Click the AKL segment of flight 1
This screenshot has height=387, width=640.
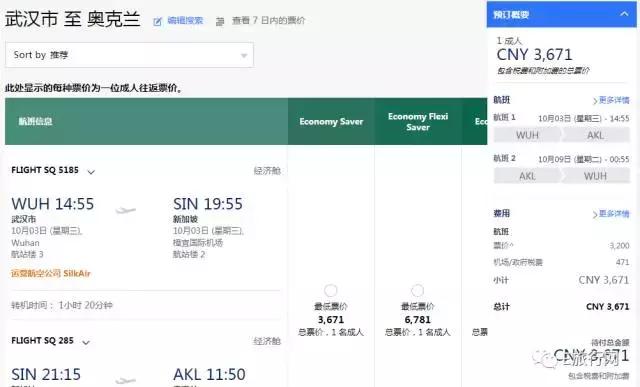pyautogui.click(x=596, y=135)
